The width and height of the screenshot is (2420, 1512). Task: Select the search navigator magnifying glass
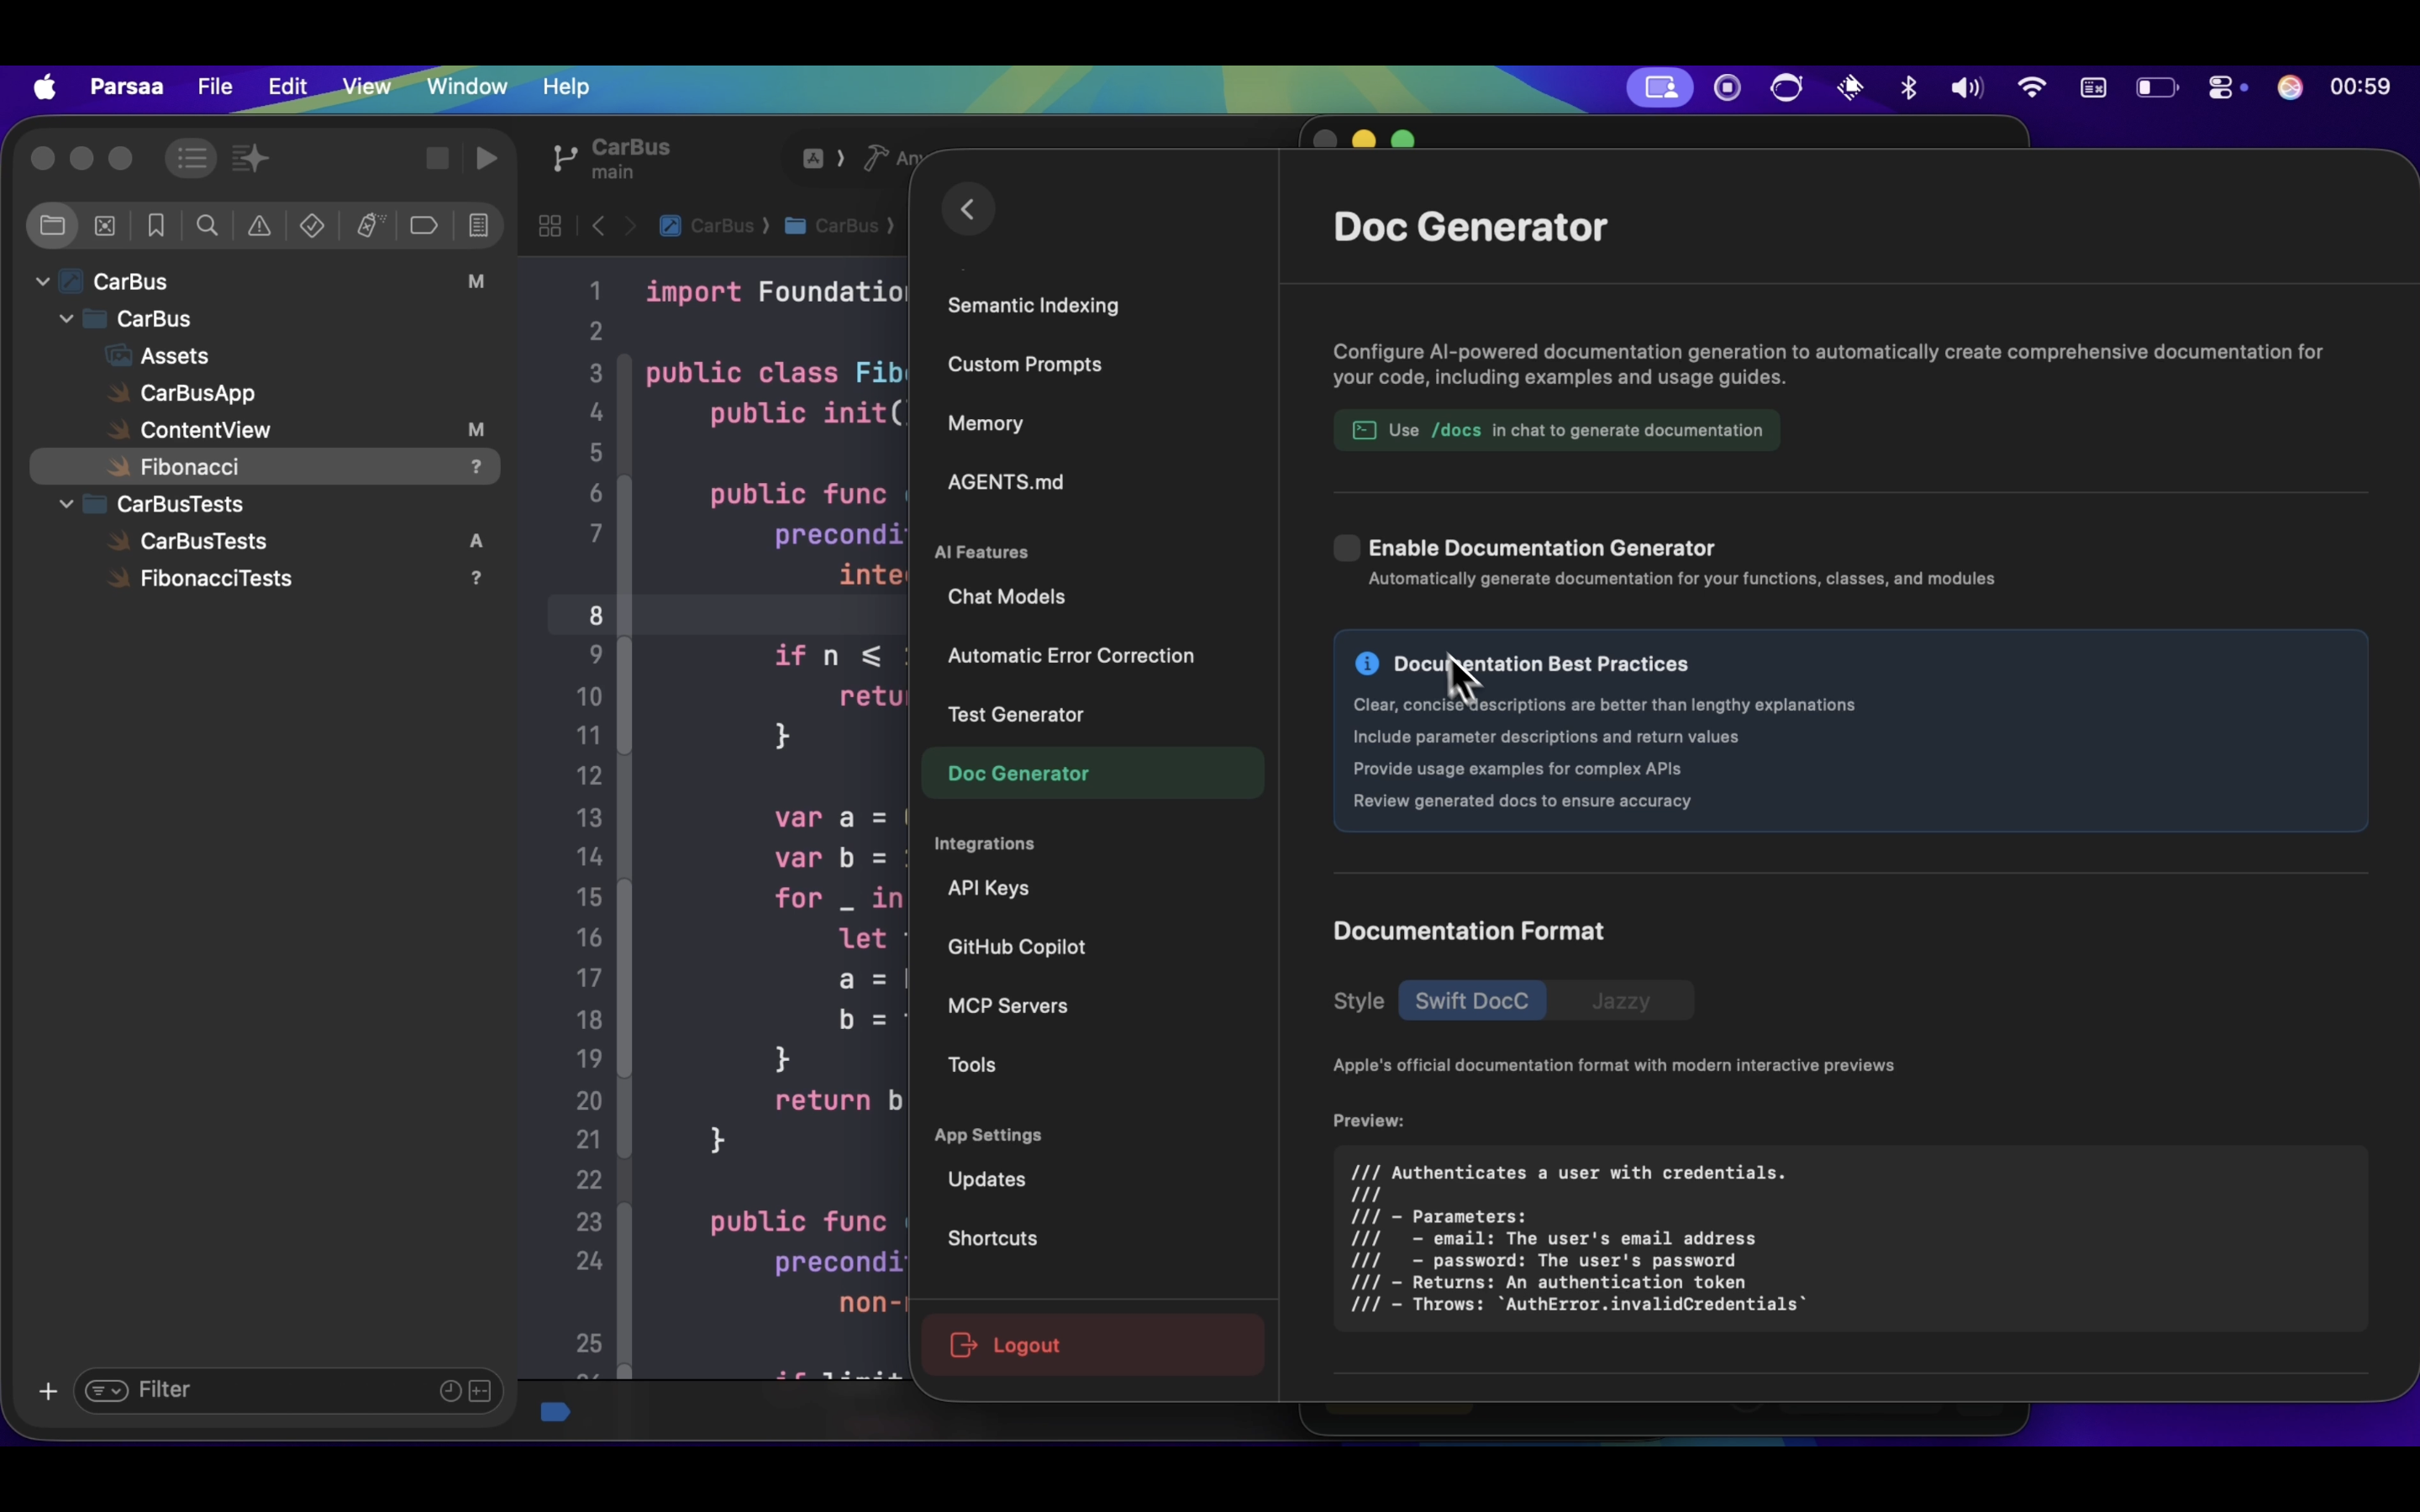click(207, 225)
